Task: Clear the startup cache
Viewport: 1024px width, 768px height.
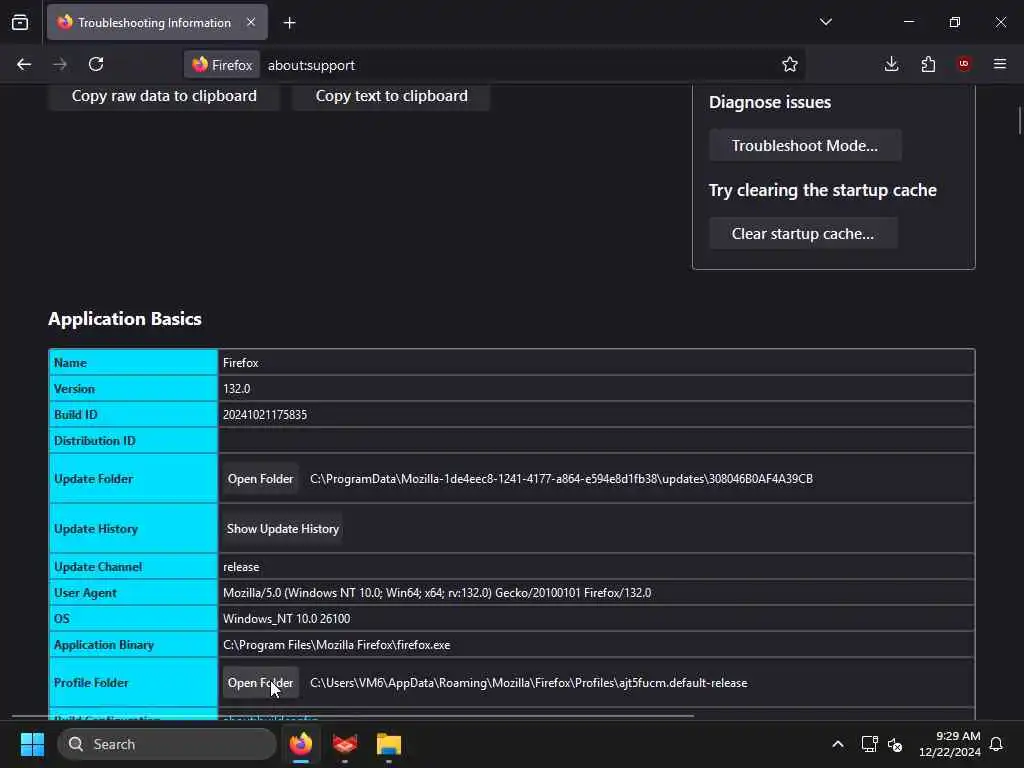Action: point(803,233)
